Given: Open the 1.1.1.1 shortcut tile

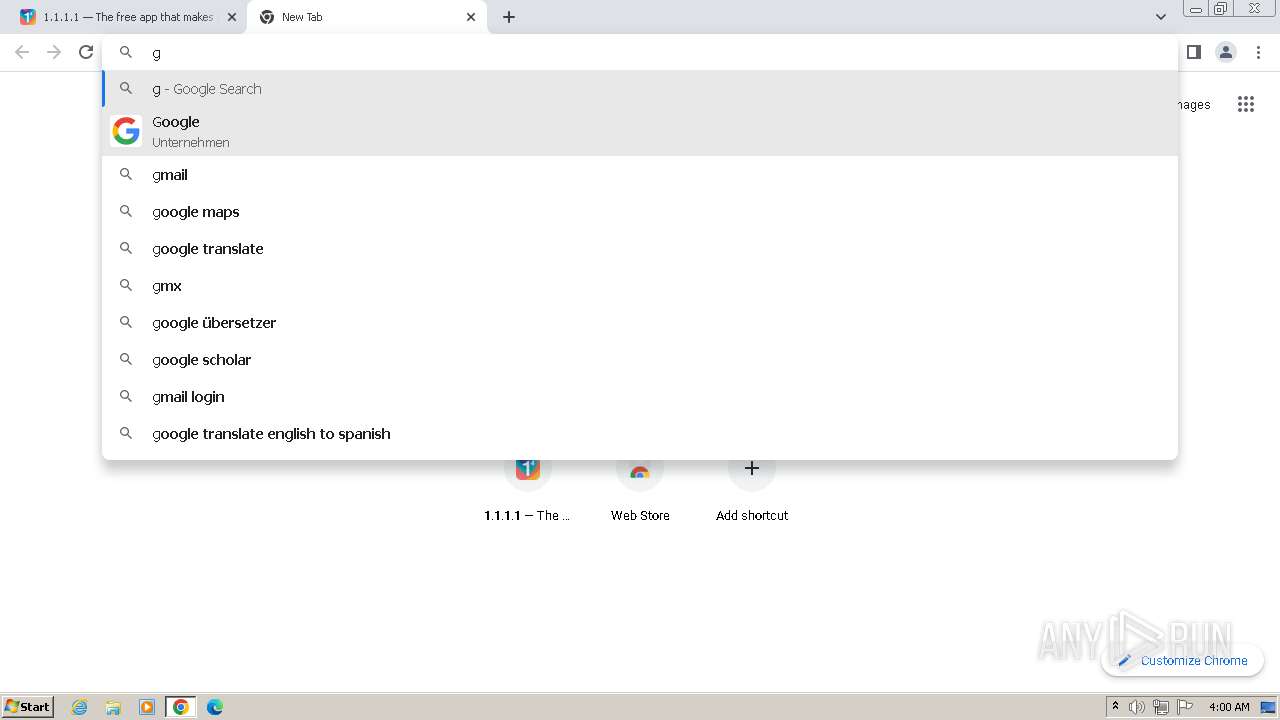Looking at the screenshot, I should click(528, 490).
